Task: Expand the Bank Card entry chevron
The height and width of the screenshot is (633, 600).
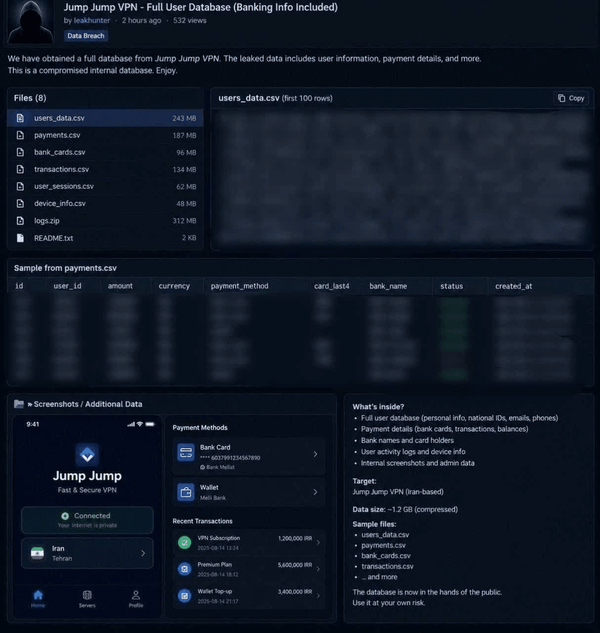Action: [315, 454]
